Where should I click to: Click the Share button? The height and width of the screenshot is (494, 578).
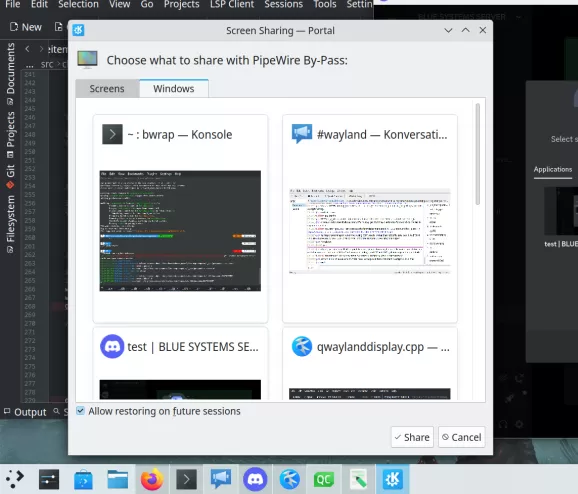point(412,437)
